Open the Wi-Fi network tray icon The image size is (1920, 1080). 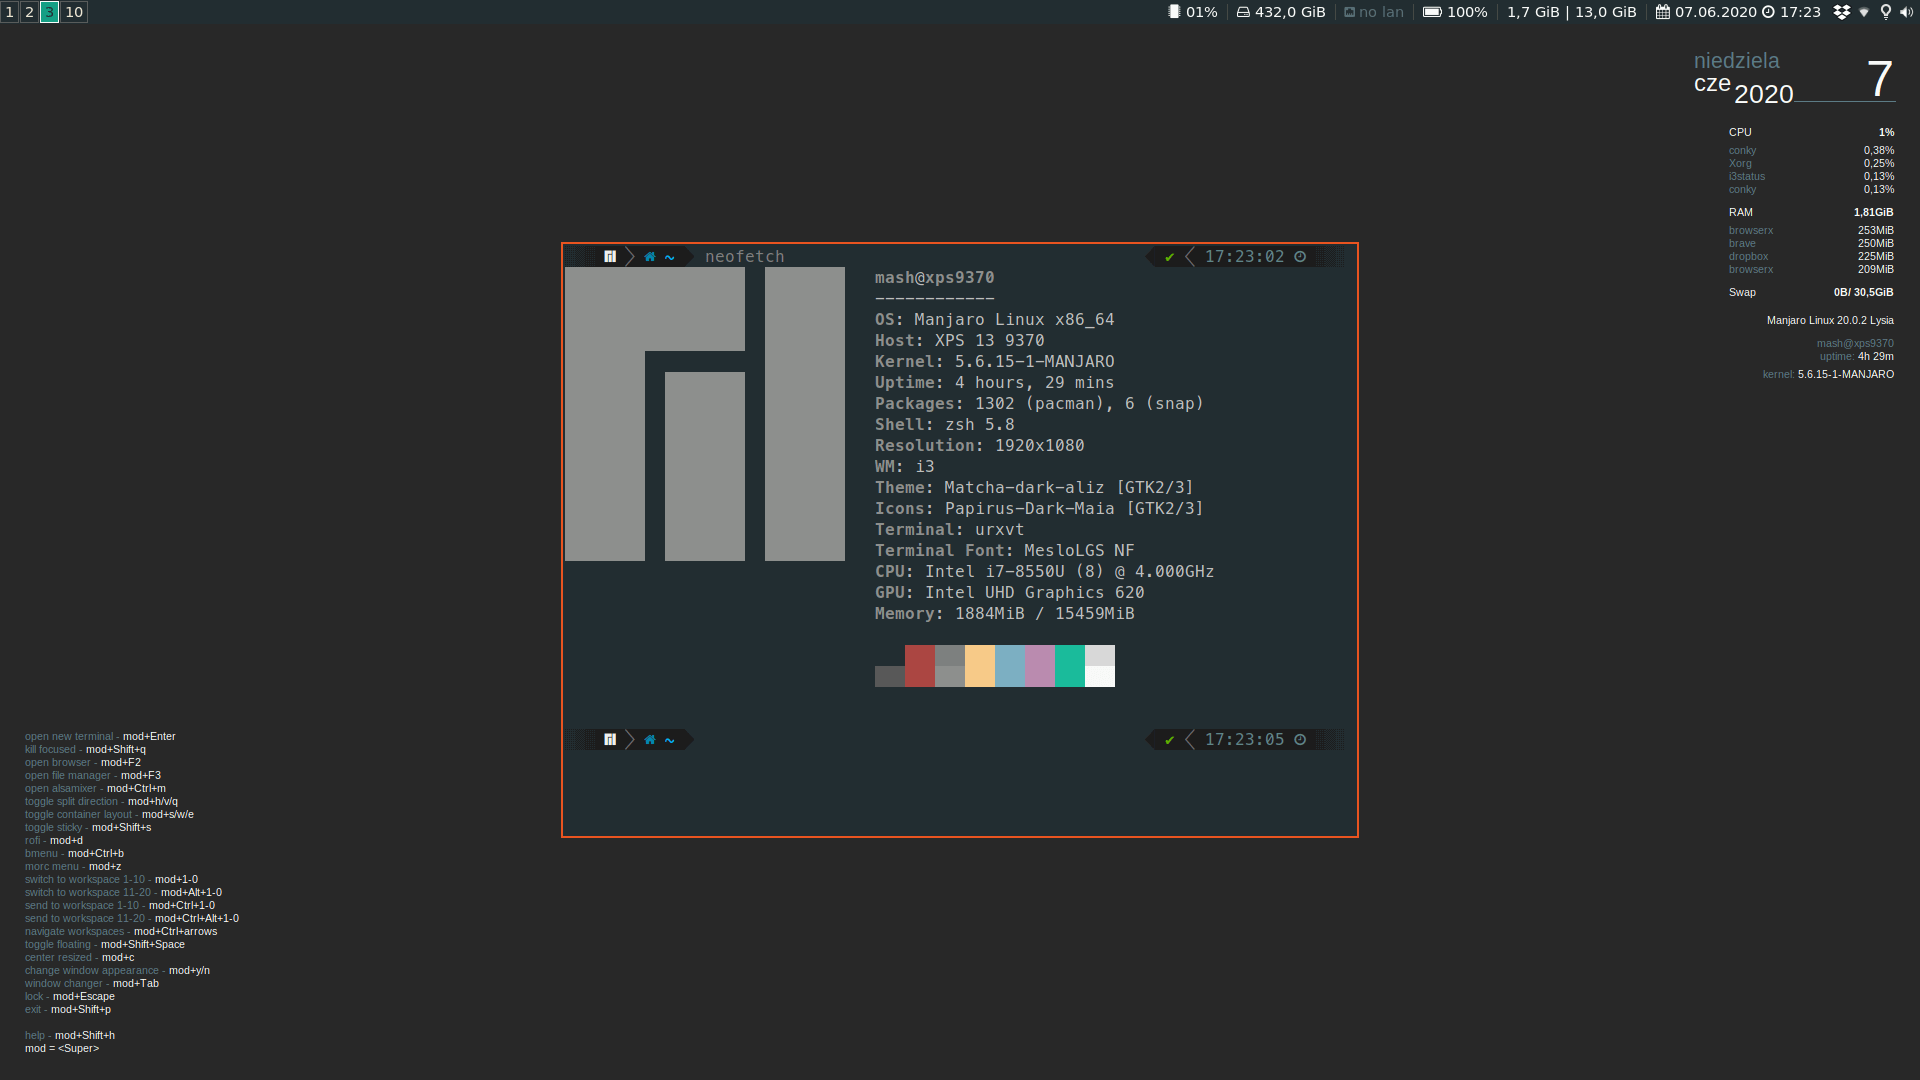[x=1863, y=12]
